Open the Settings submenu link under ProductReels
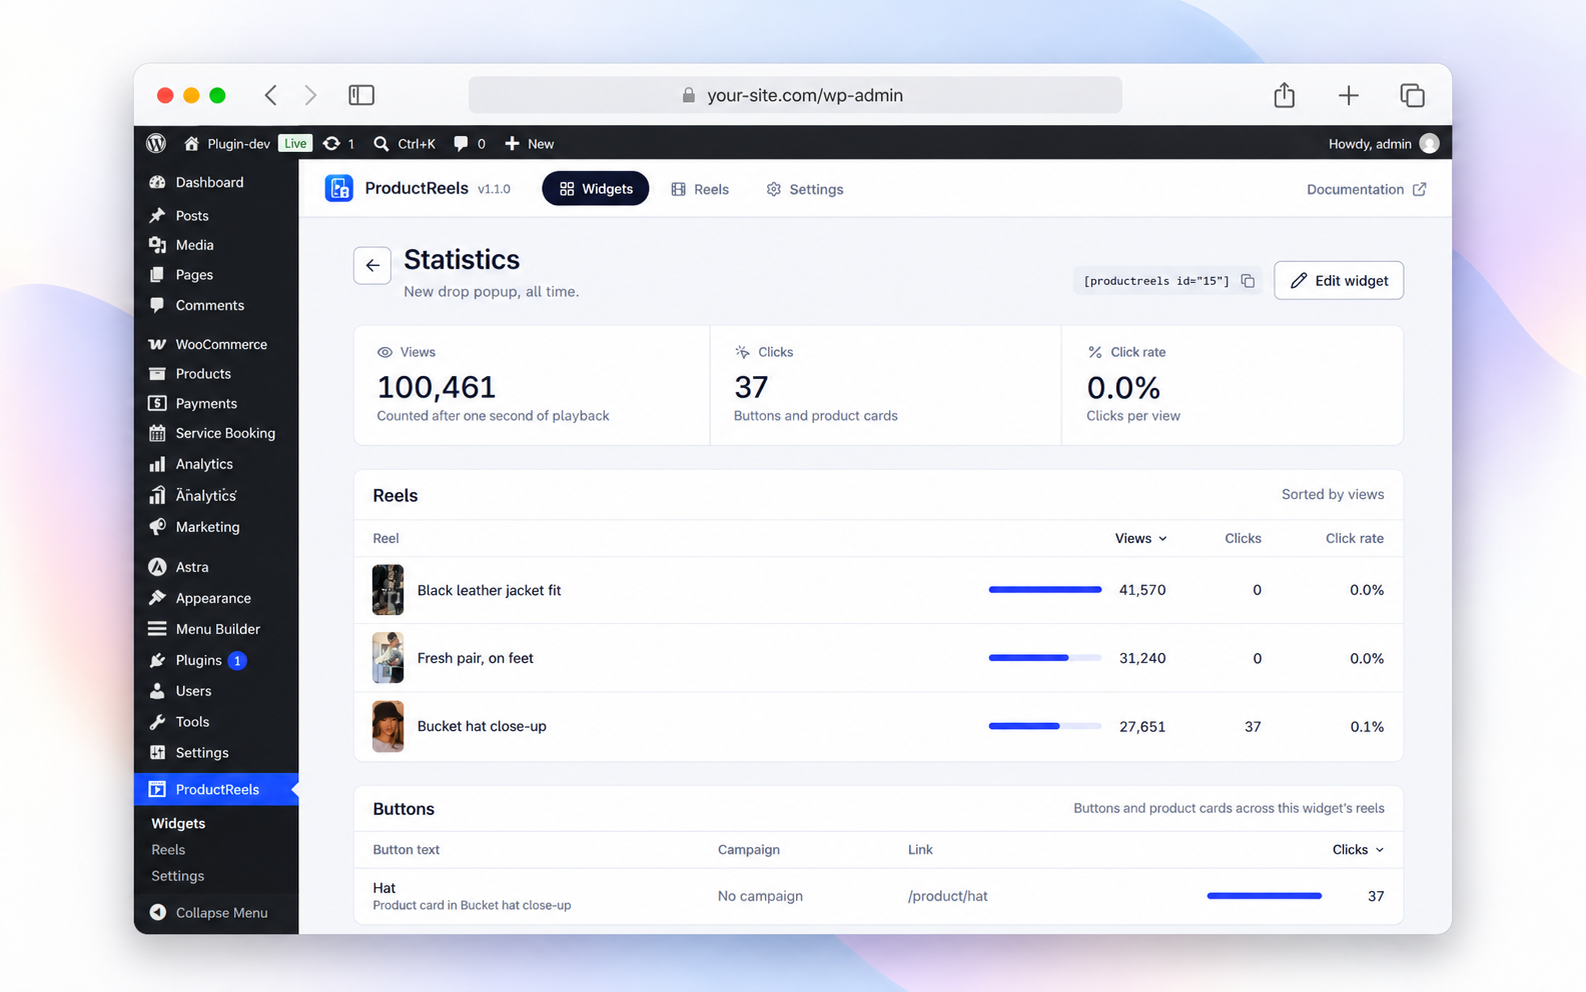This screenshot has height=992, width=1586. [x=178, y=875]
